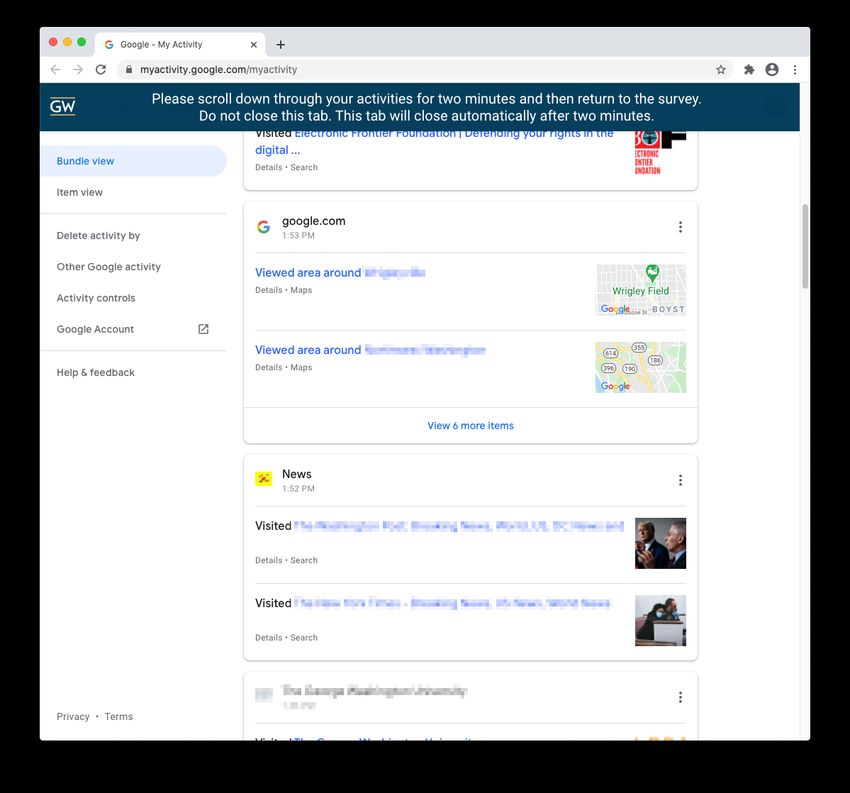
Task: Open google.com bundle three-dot menu
Action: click(680, 227)
